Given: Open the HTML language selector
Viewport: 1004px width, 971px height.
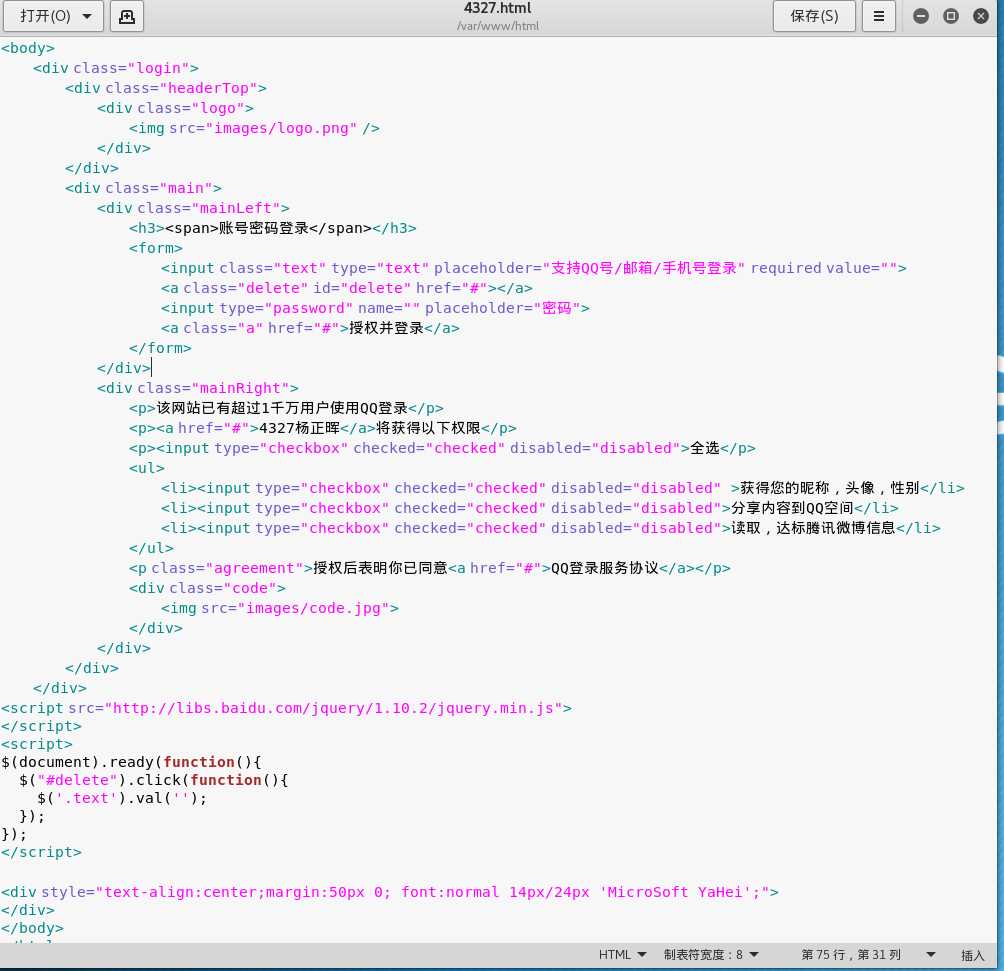Looking at the screenshot, I should tap(622, 954).
